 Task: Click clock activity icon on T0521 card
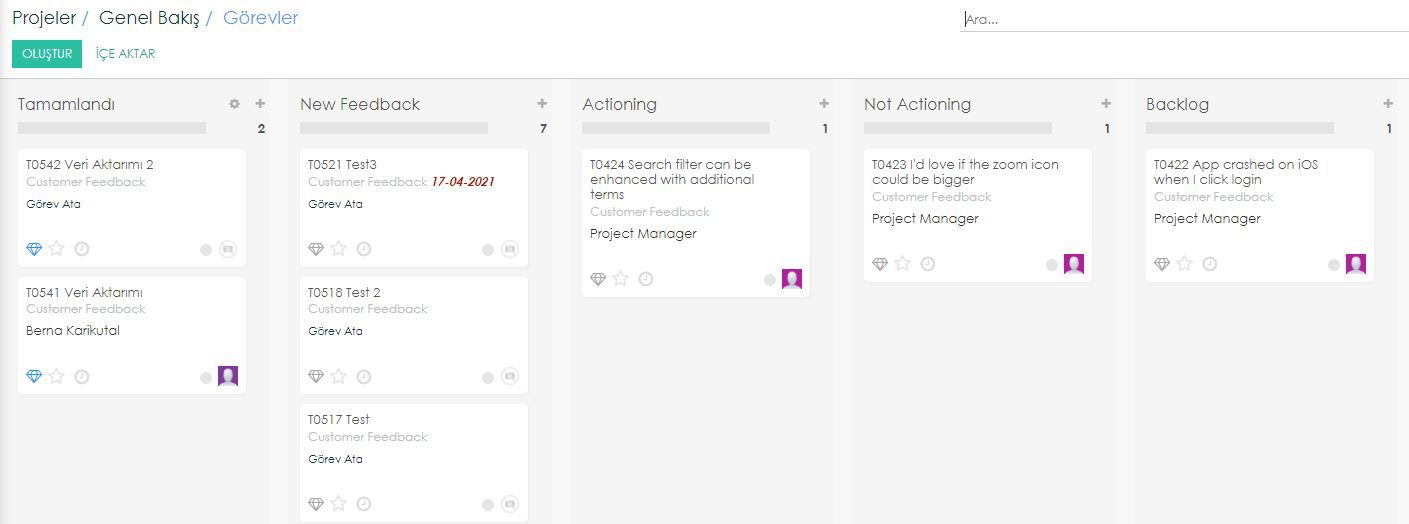pos(364,249)
